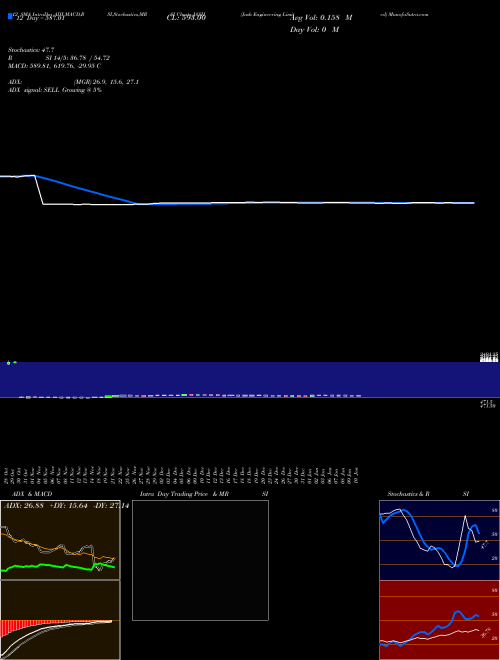Click the 'Stochastics & R' panel title
500x660 pixels.
coord(408,494)
